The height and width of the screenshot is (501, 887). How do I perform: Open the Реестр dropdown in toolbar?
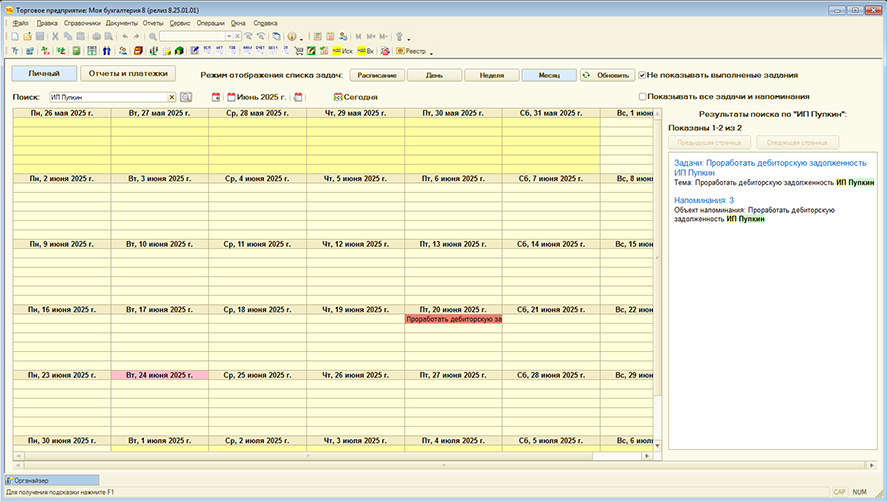click(416, 50)
